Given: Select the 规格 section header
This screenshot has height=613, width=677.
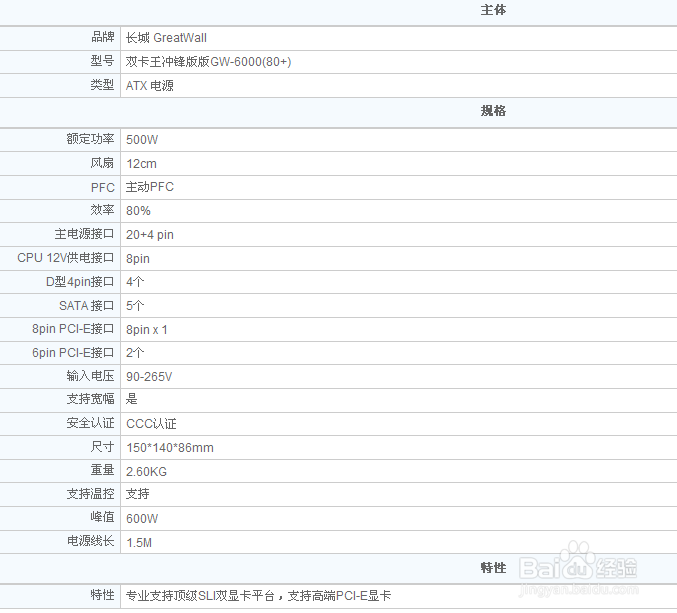Looking at the screenshot, I should point(493,111).
